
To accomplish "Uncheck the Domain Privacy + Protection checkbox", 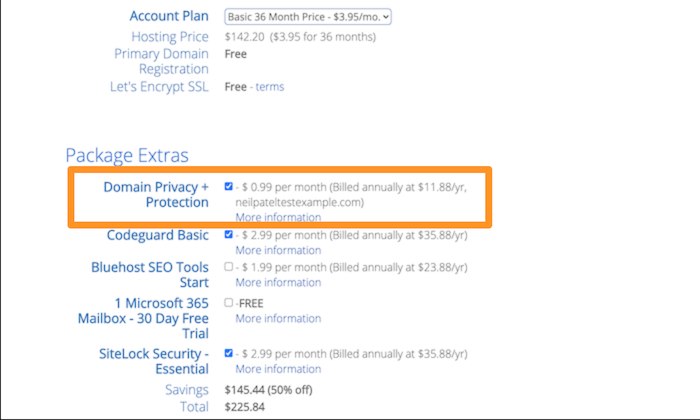I will point(229,187).
